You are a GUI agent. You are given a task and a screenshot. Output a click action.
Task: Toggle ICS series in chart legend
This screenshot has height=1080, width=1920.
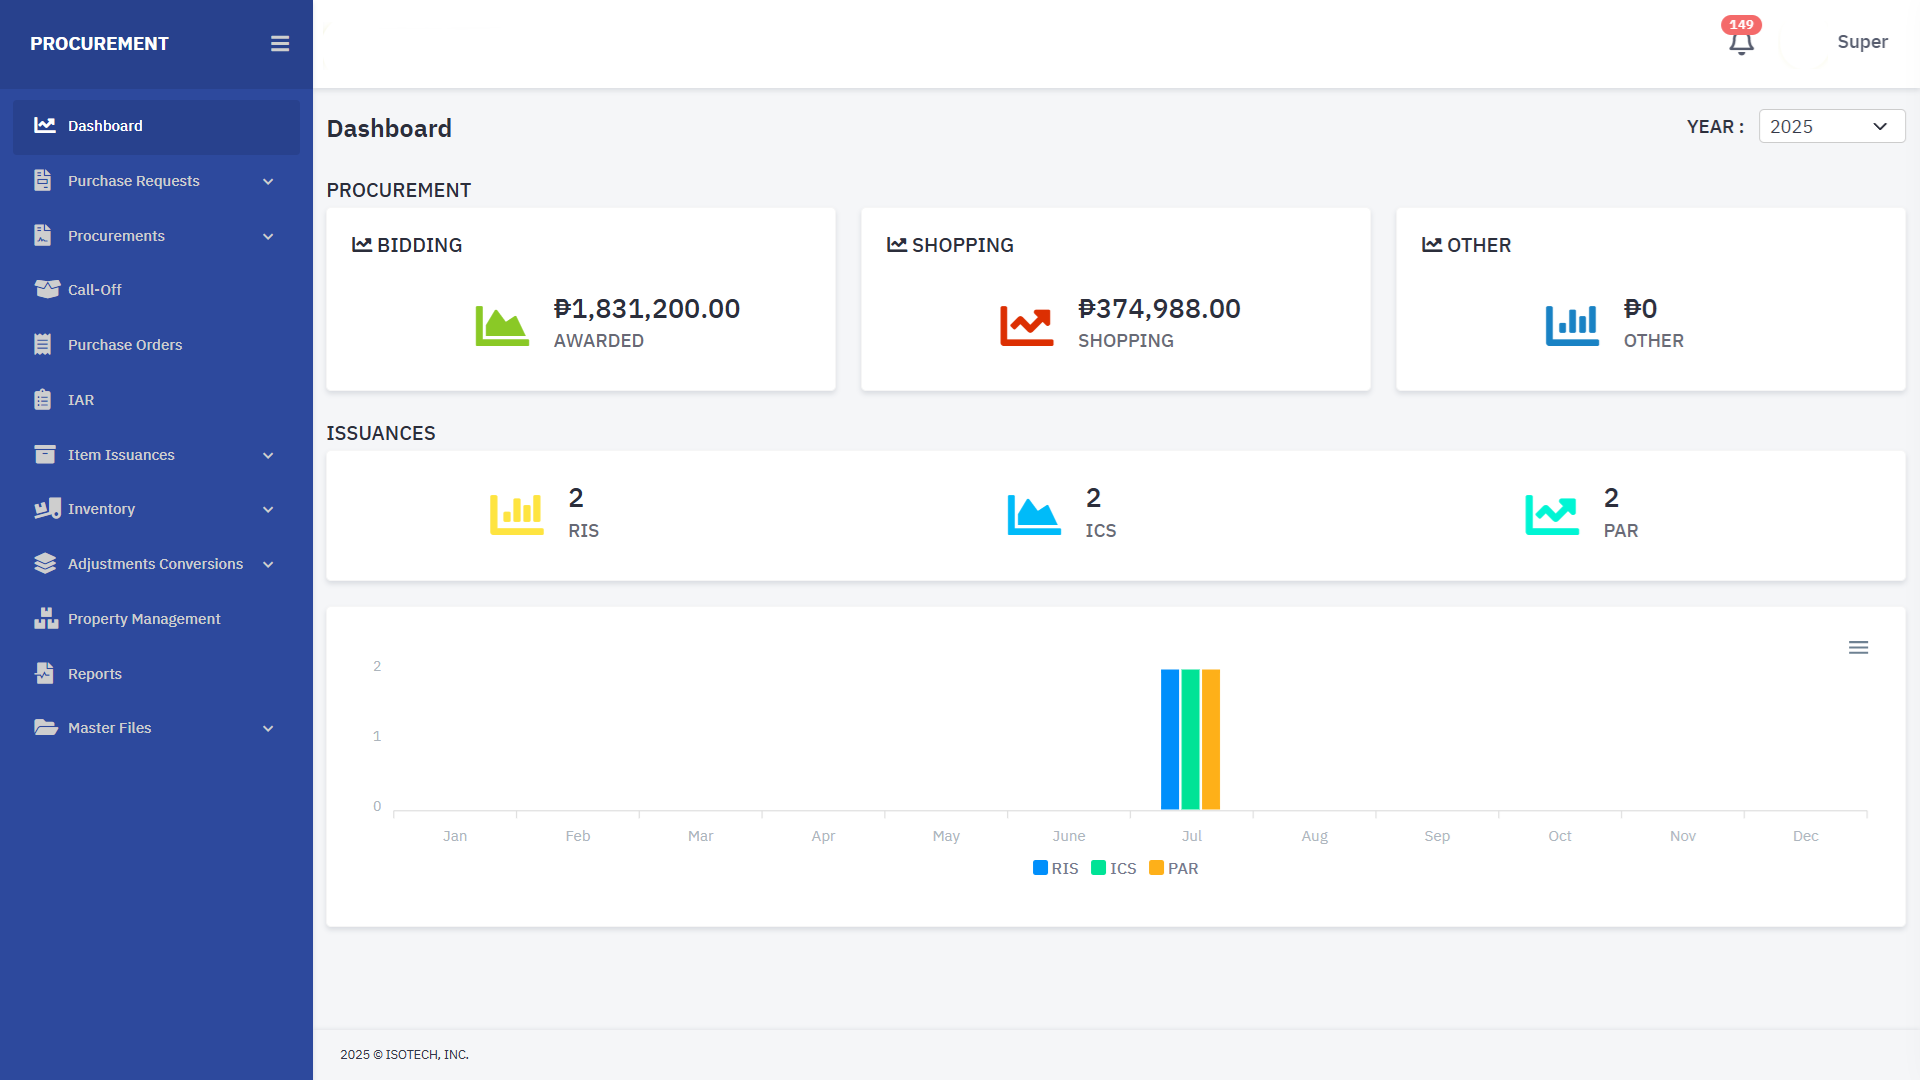click(1114, 868)
